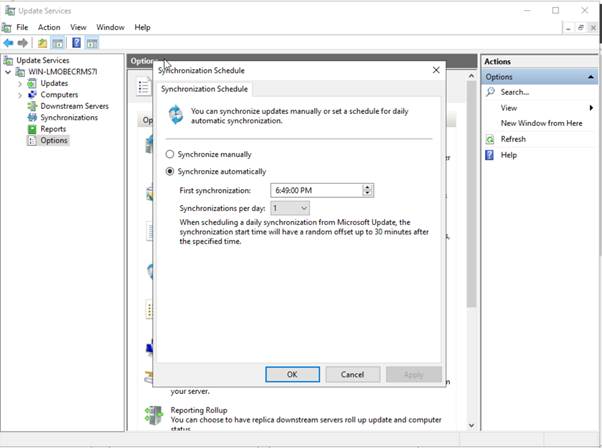Click the Options node icon in tree
Image resolution: width=602 pixels, height=448 pixels.
[x=32, y=141]
